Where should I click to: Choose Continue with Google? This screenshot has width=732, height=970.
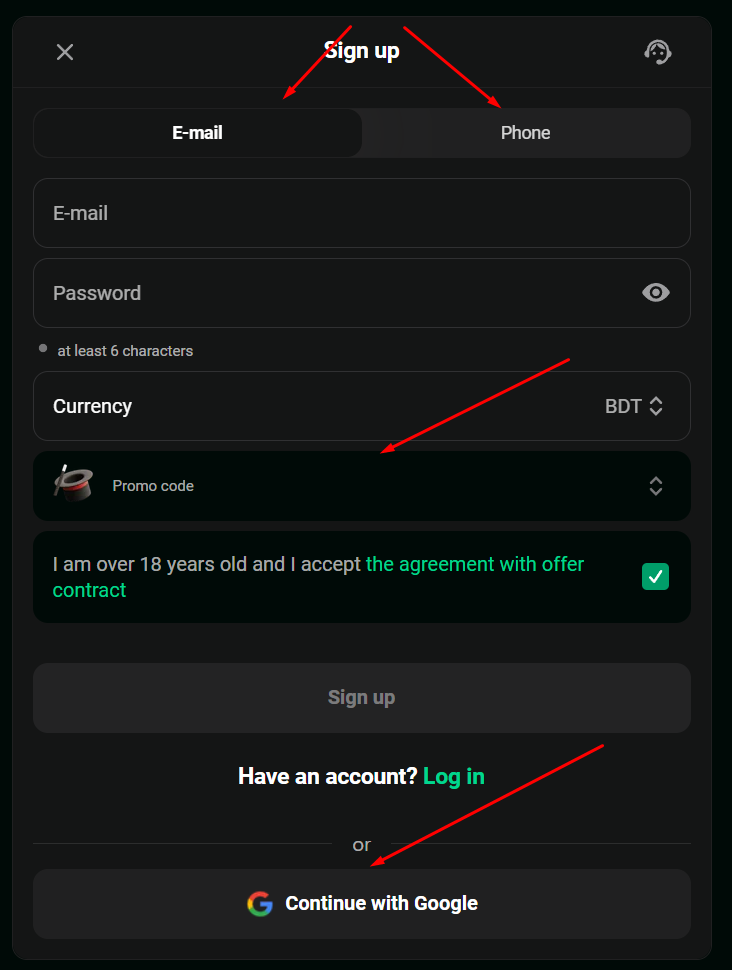point(362,904)
